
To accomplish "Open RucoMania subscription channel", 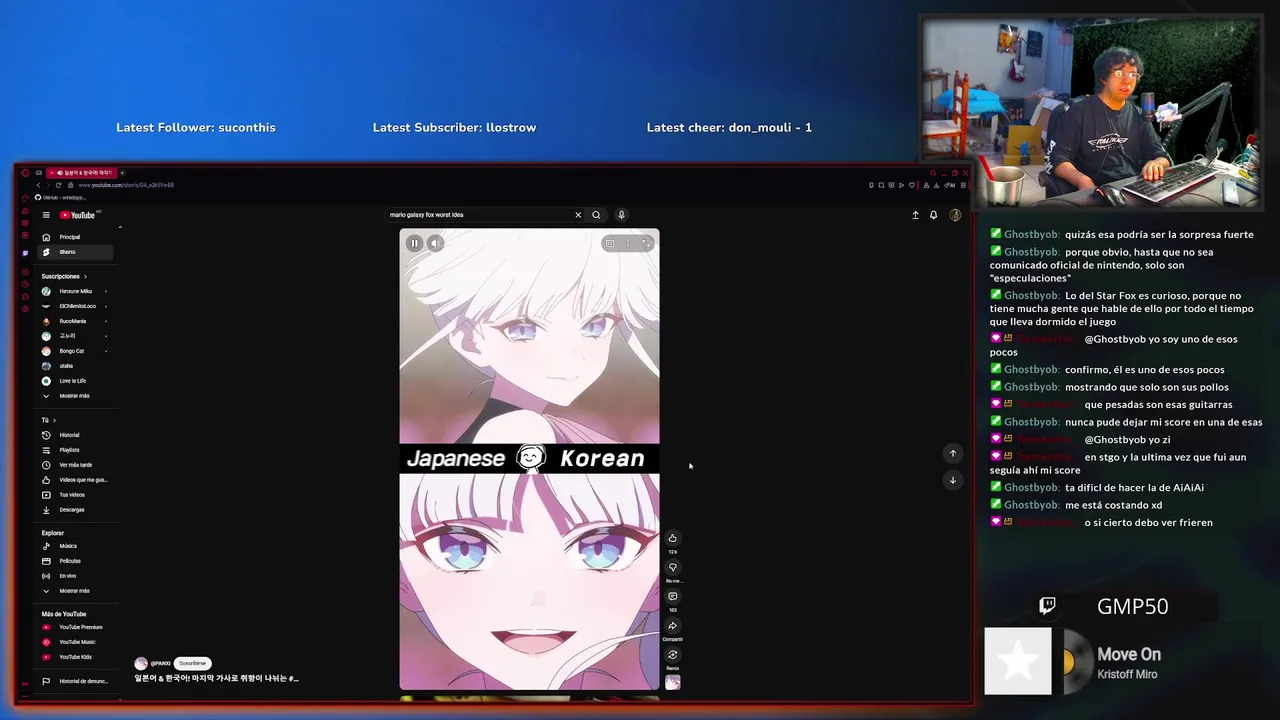I will (x=77, y=321).
